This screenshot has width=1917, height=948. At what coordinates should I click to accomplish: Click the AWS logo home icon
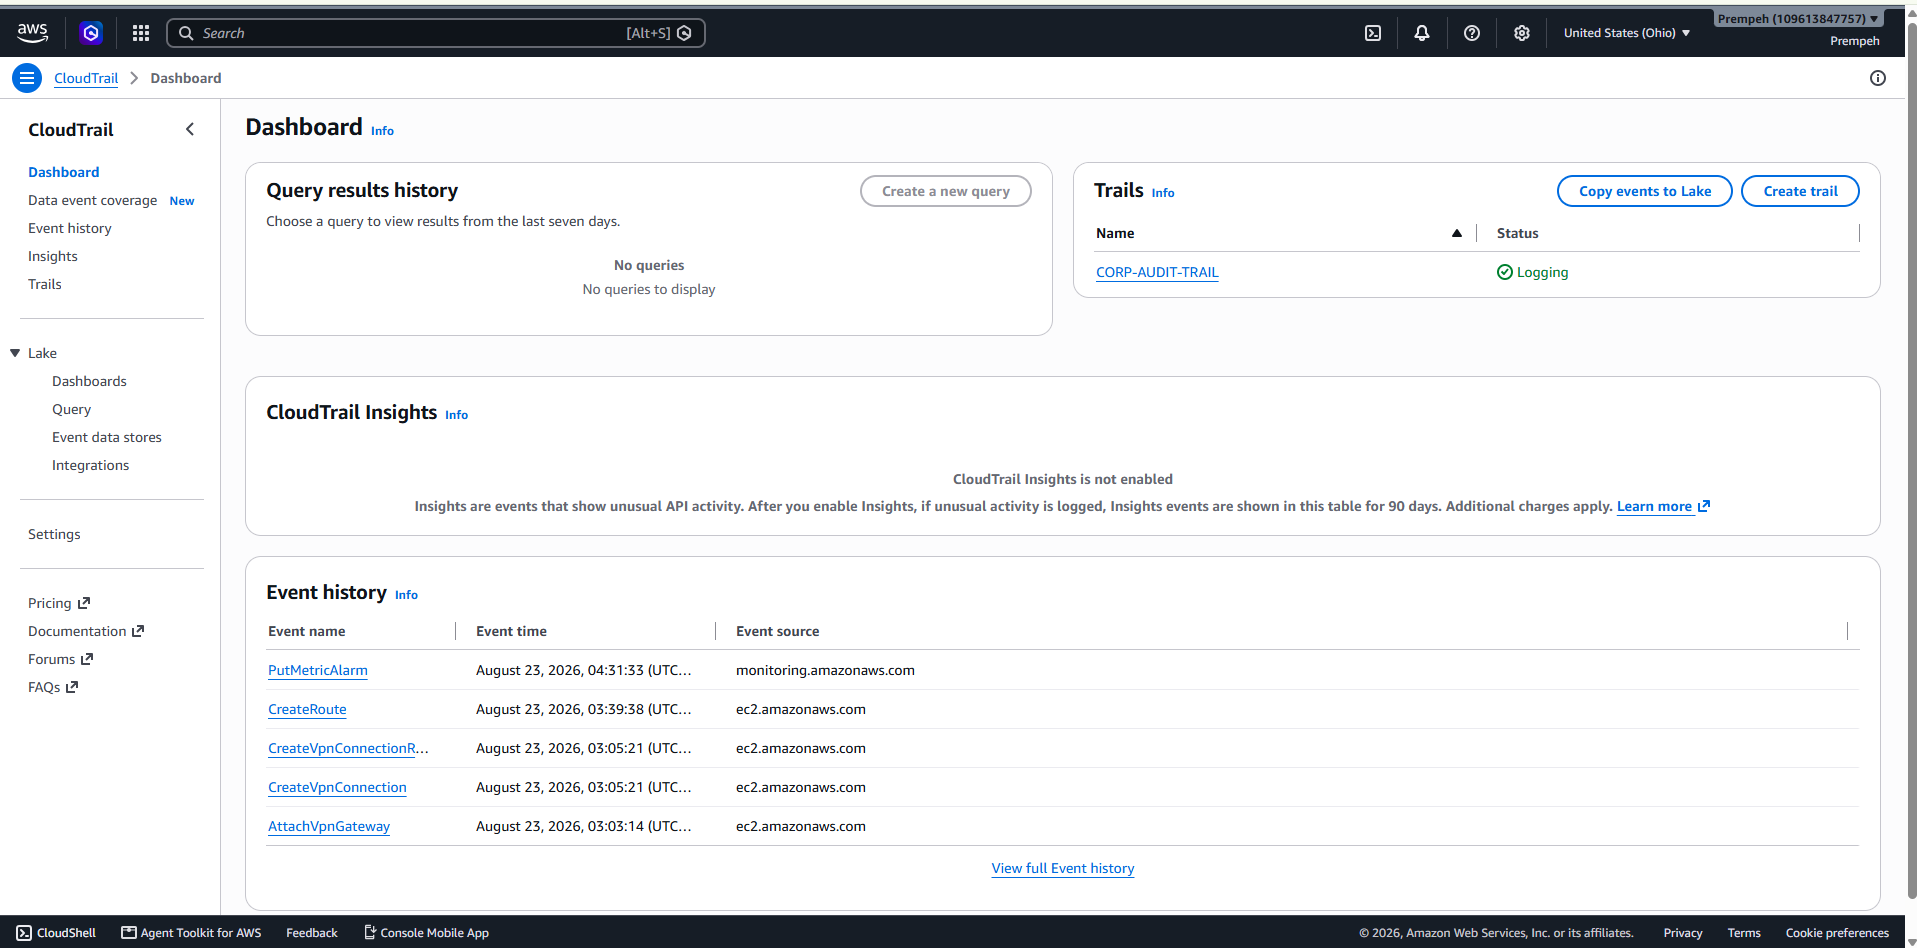click(x=32, y=33)
